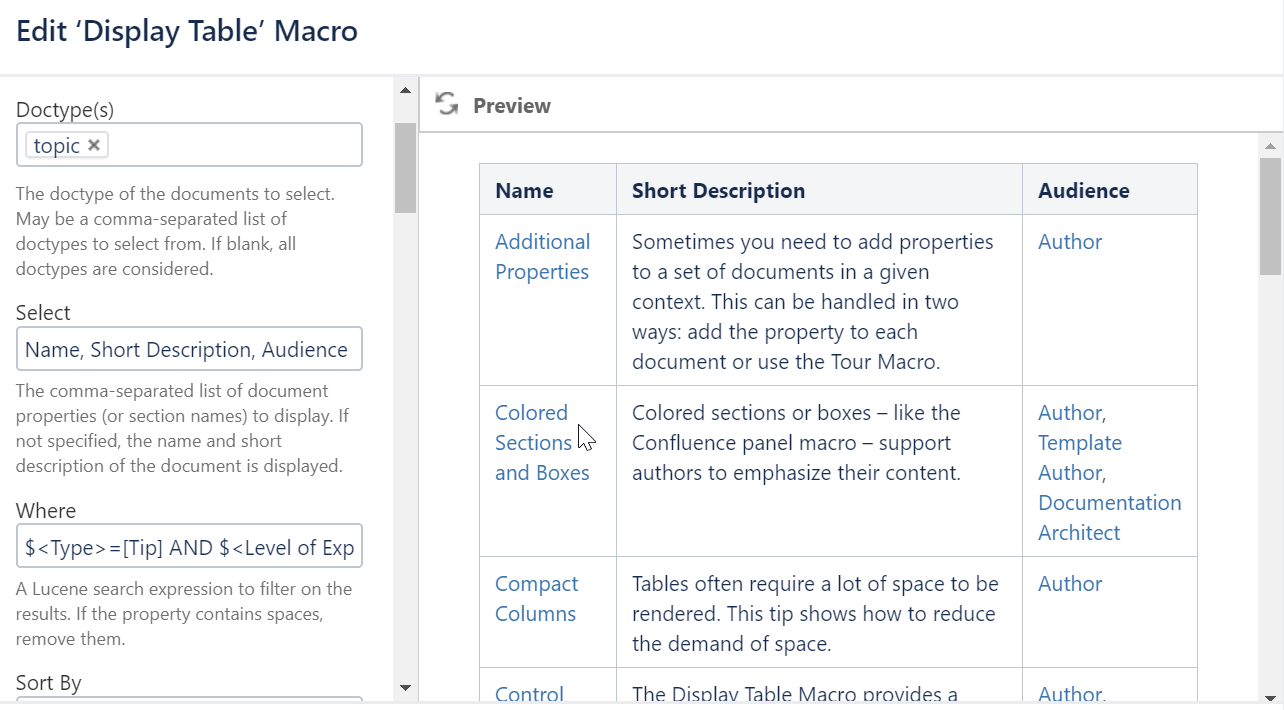
Task: Click the Preview reload arrow icon
Action: (x=446, y=104)
